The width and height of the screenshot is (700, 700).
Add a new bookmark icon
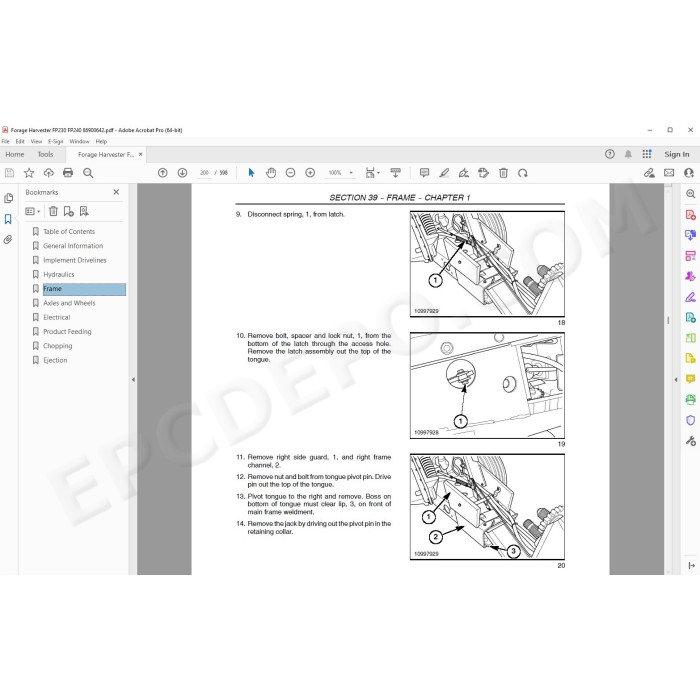click(68, 211)
